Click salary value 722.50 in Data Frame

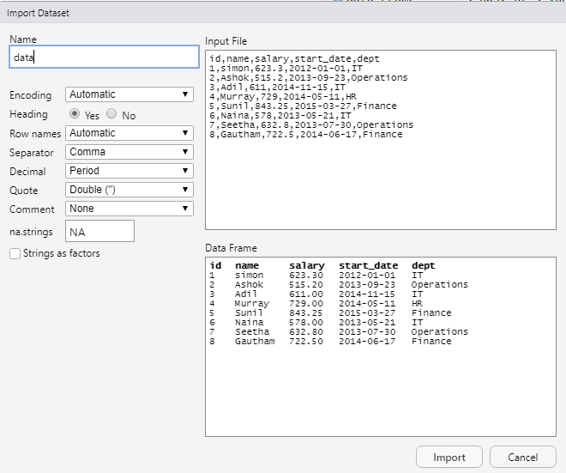[x=306, y=341]
